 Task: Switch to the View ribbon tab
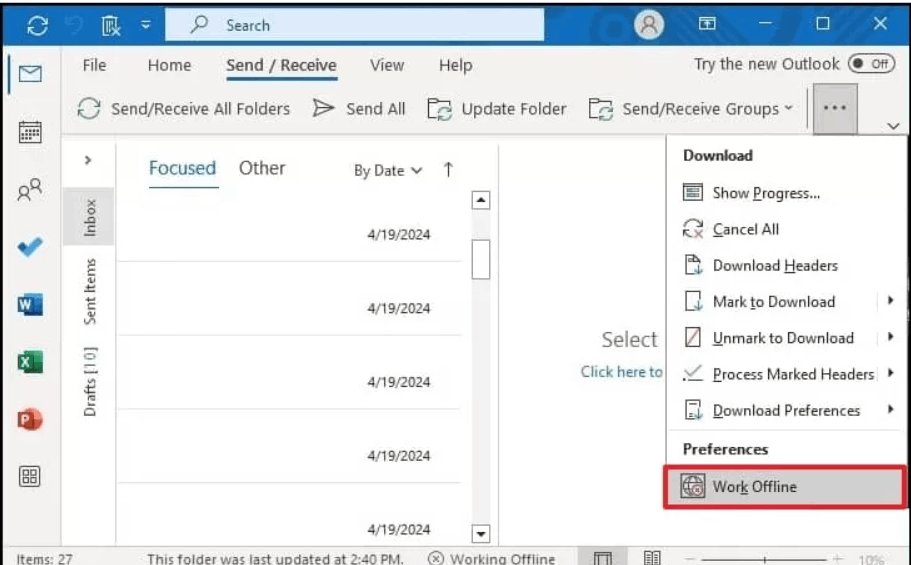tap(387, 65)
